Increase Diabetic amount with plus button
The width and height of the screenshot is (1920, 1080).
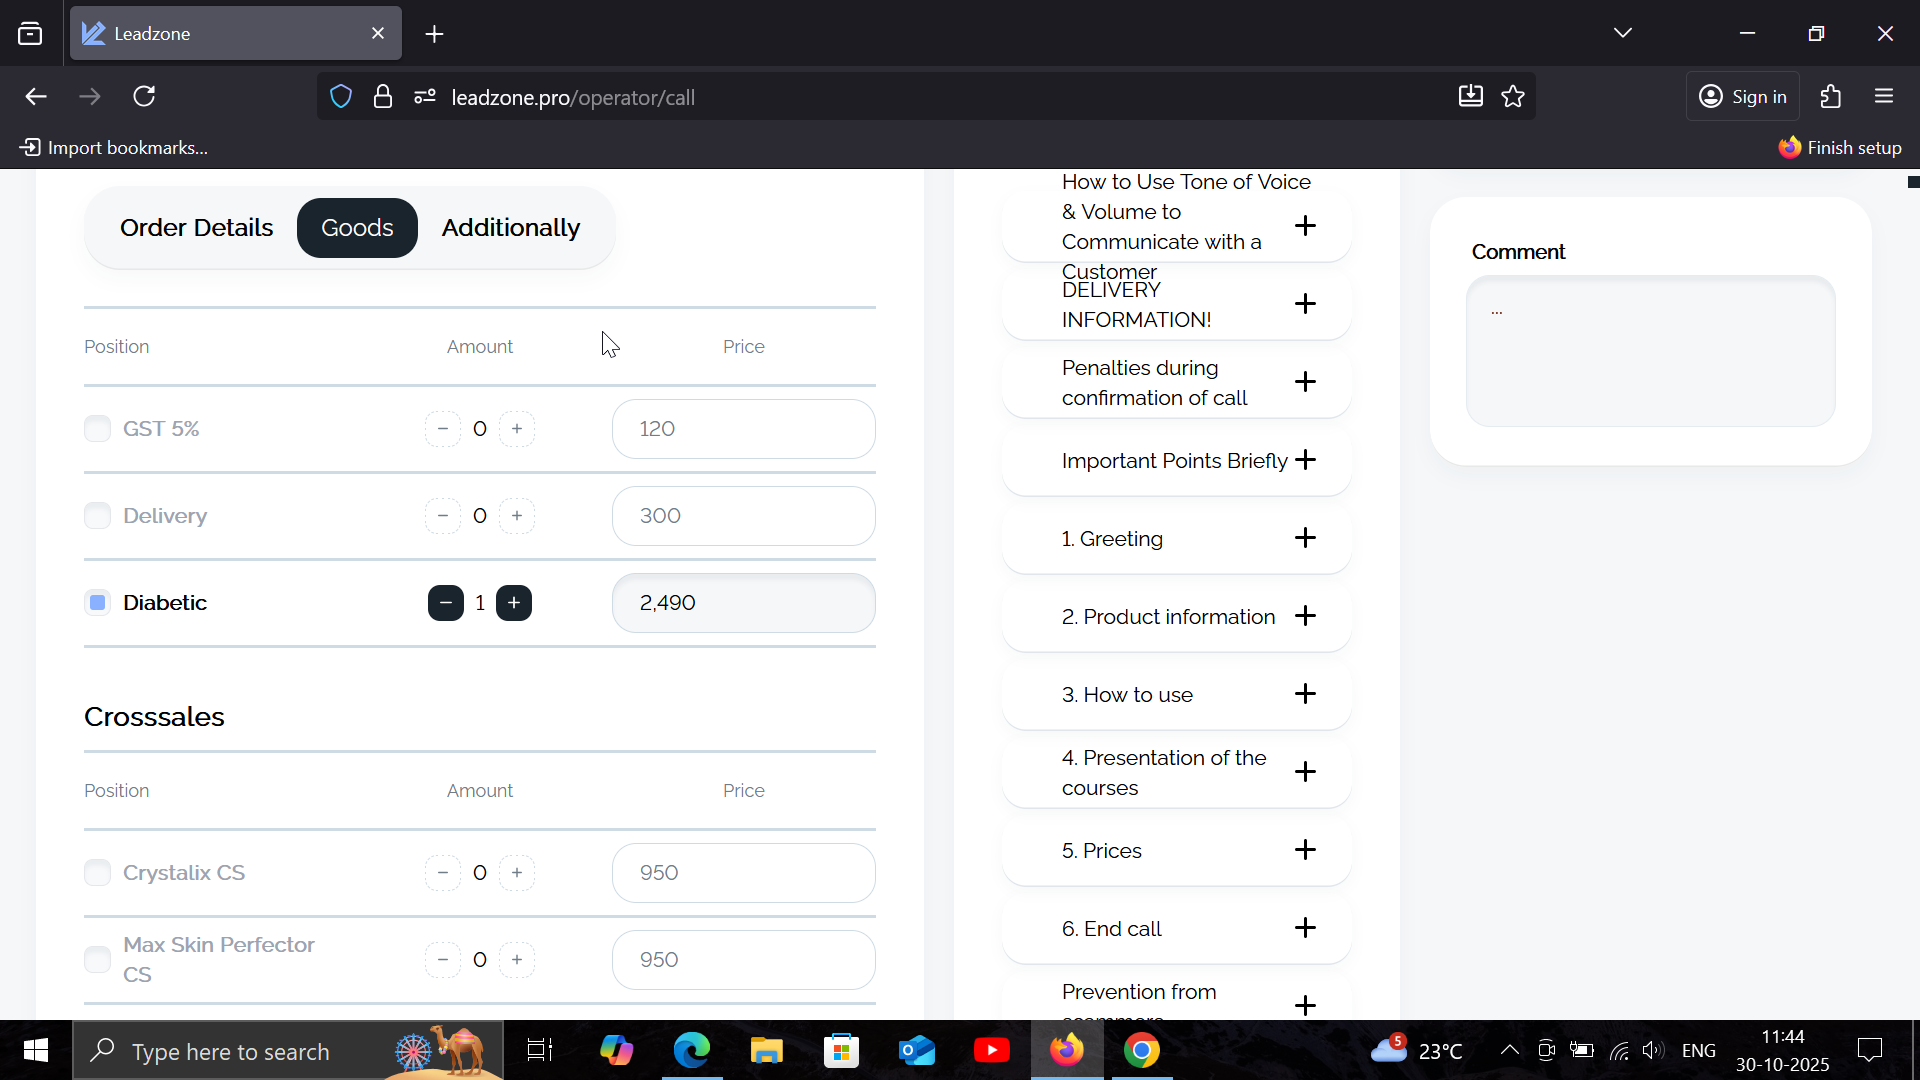(514, 603)
